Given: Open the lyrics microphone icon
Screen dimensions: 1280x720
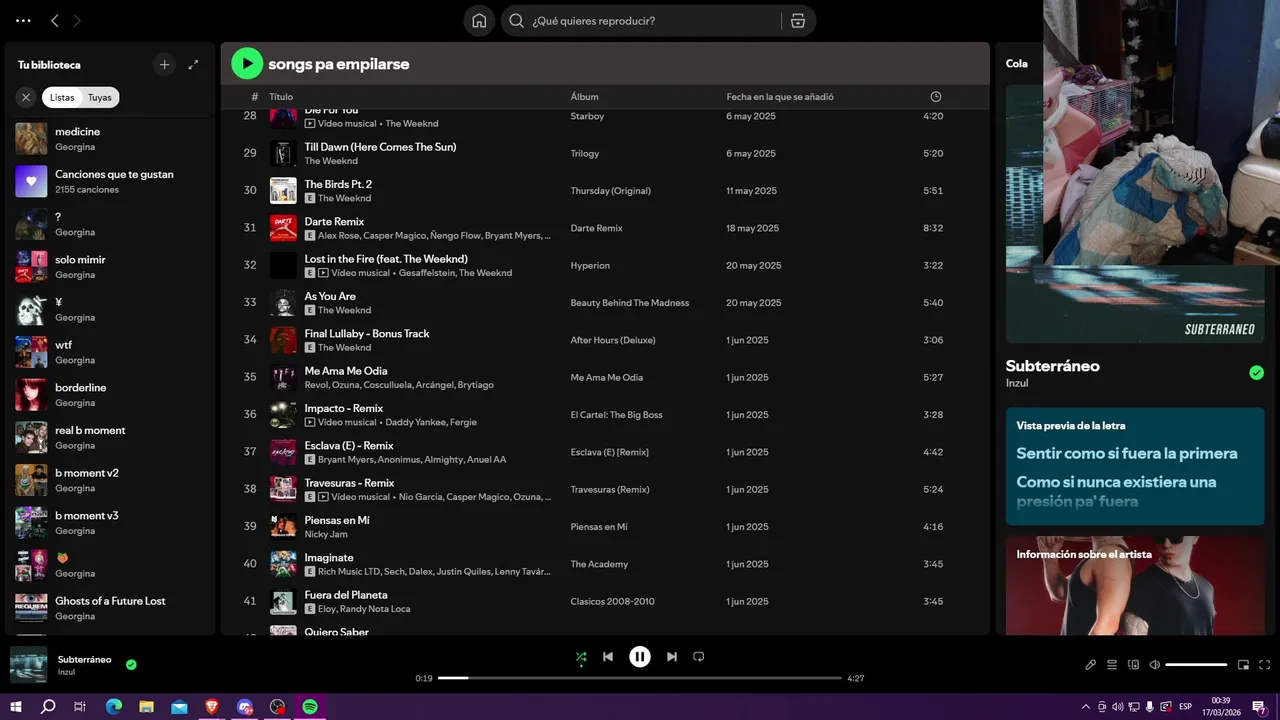Looking at the screenshot, I should click(1091, 664).
